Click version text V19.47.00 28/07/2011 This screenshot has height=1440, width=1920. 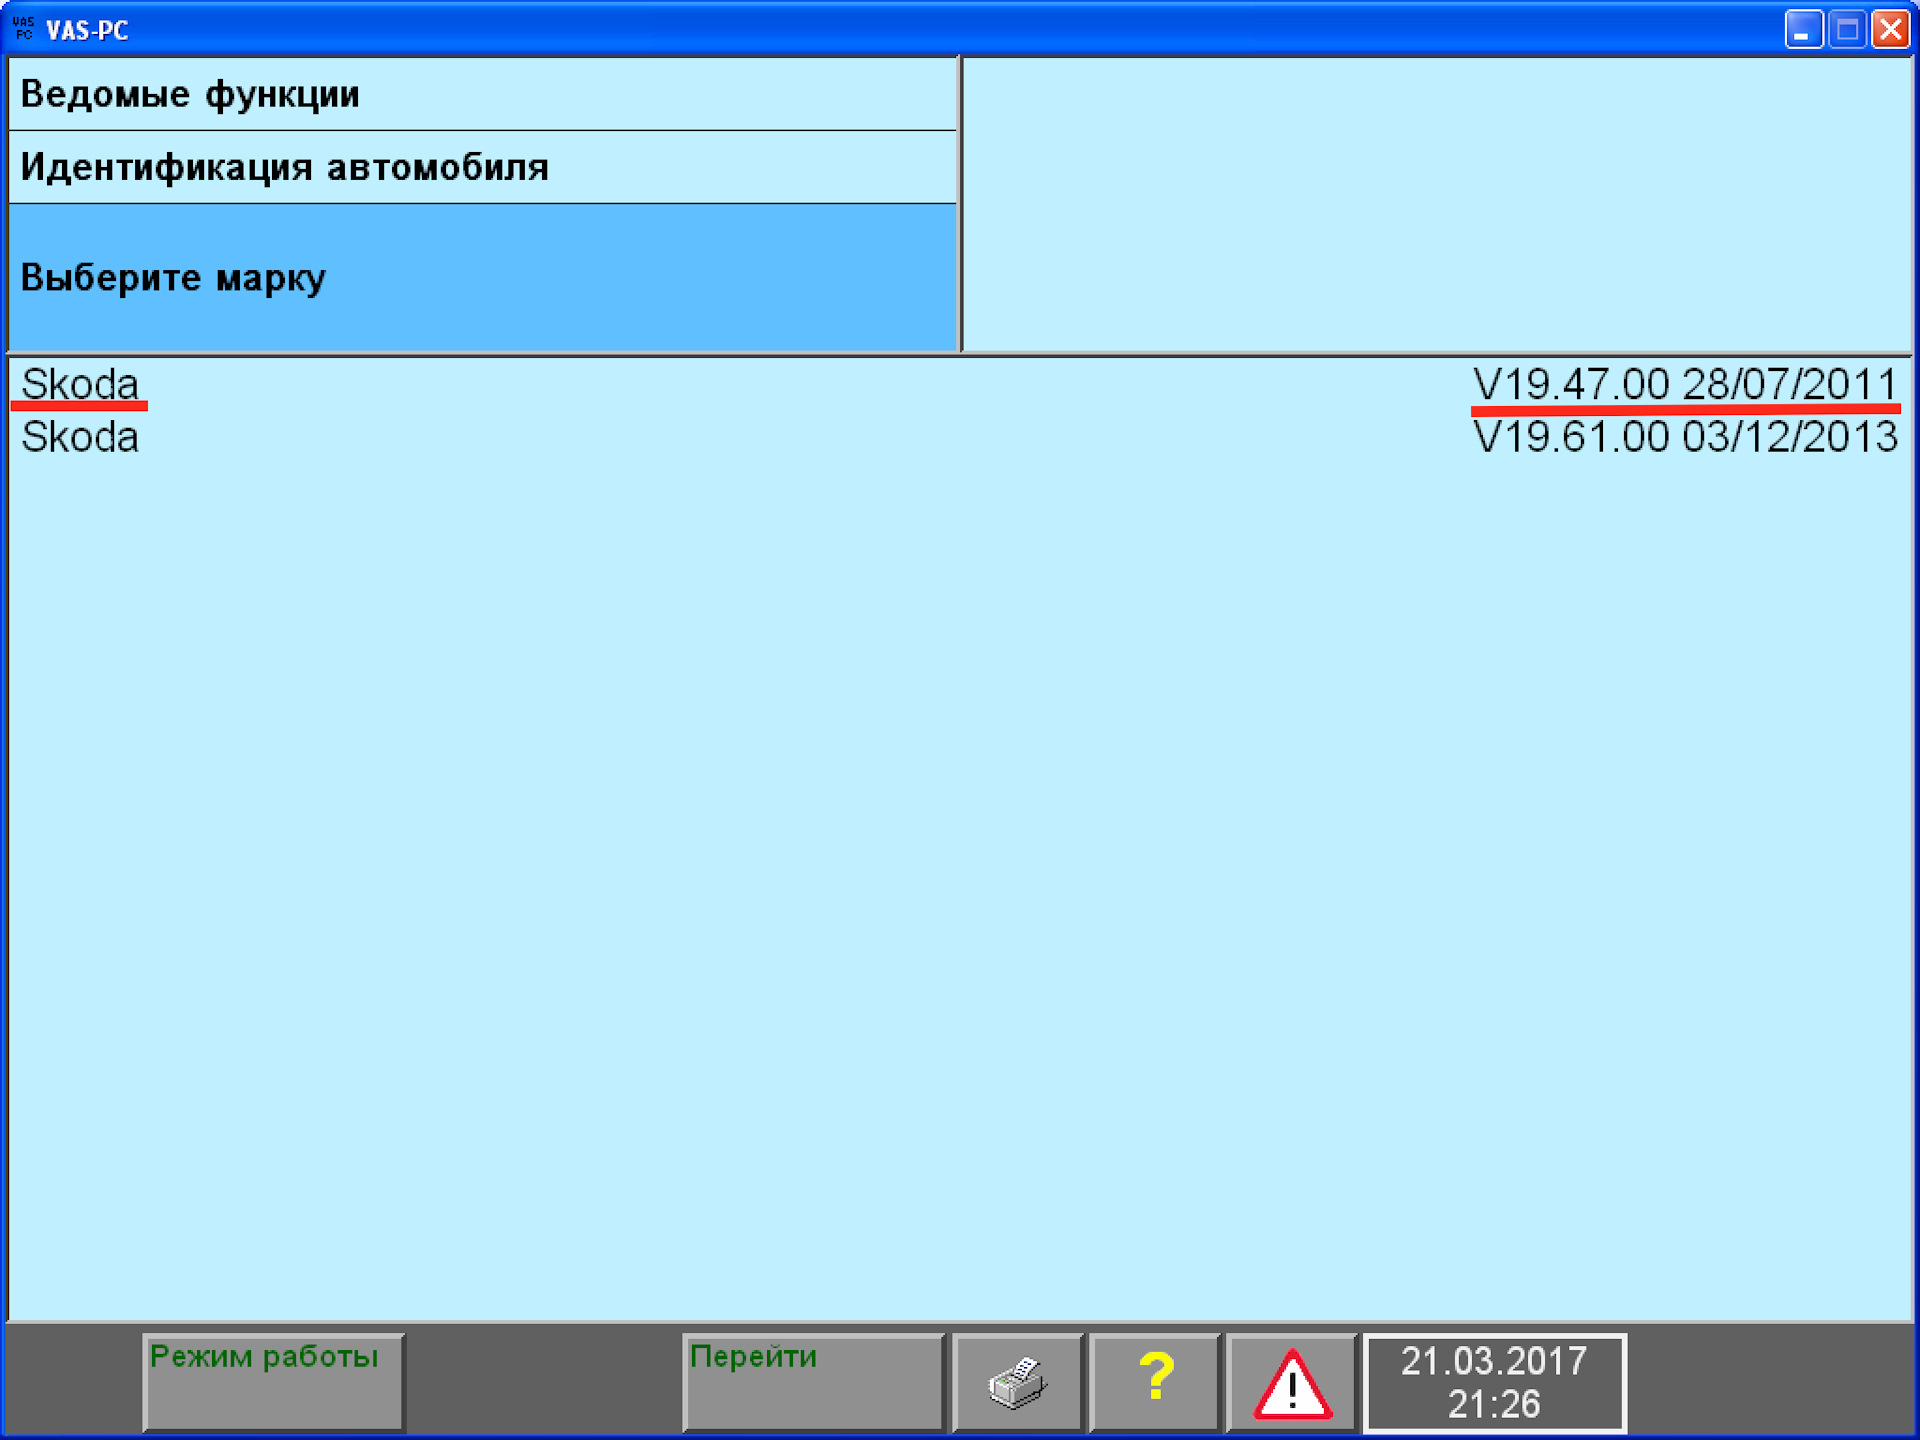point(1684,384)
